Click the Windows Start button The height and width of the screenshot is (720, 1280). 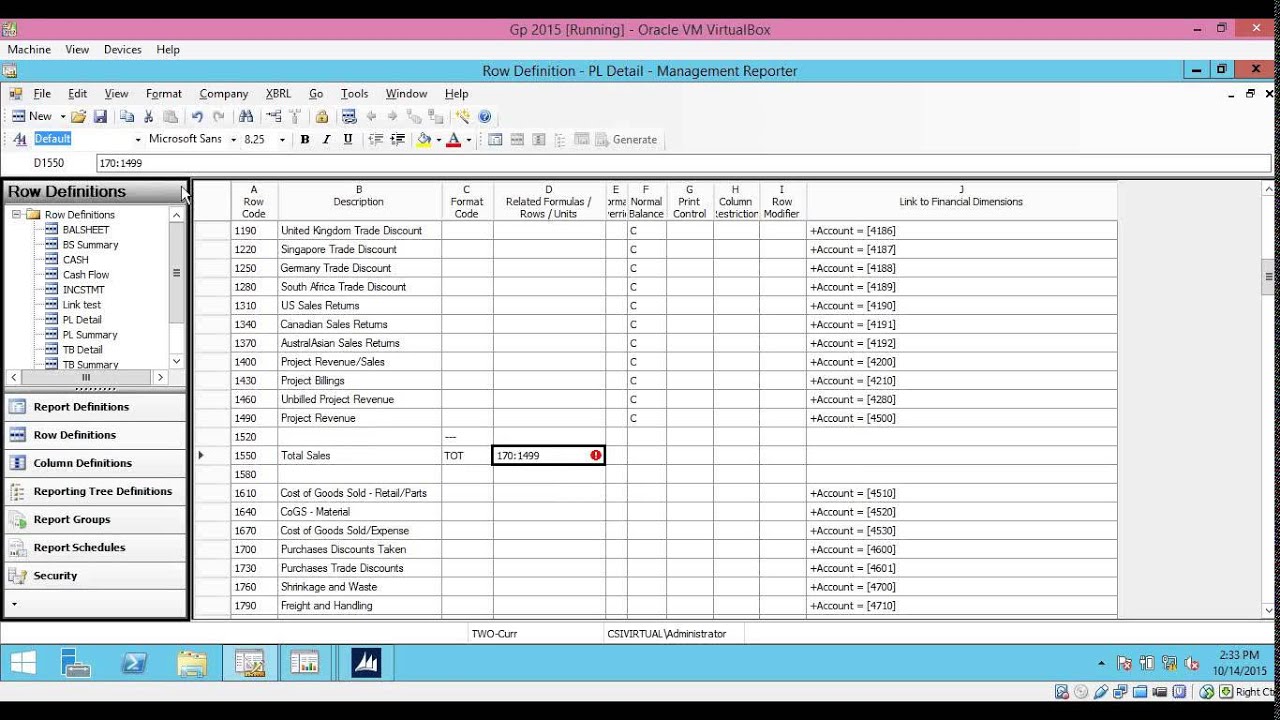pyautogui.click(x=22, y=663)
